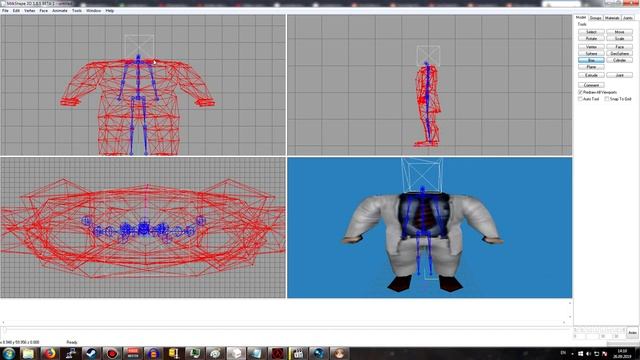
Task: Click the highlighted Box tool button
Action: tap(591, 60)
